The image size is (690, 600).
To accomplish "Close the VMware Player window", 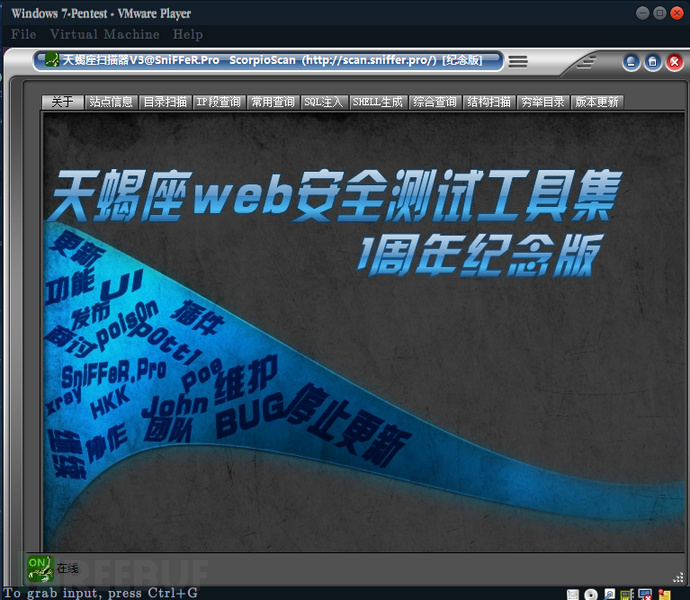I will click(x=677, y=13).
